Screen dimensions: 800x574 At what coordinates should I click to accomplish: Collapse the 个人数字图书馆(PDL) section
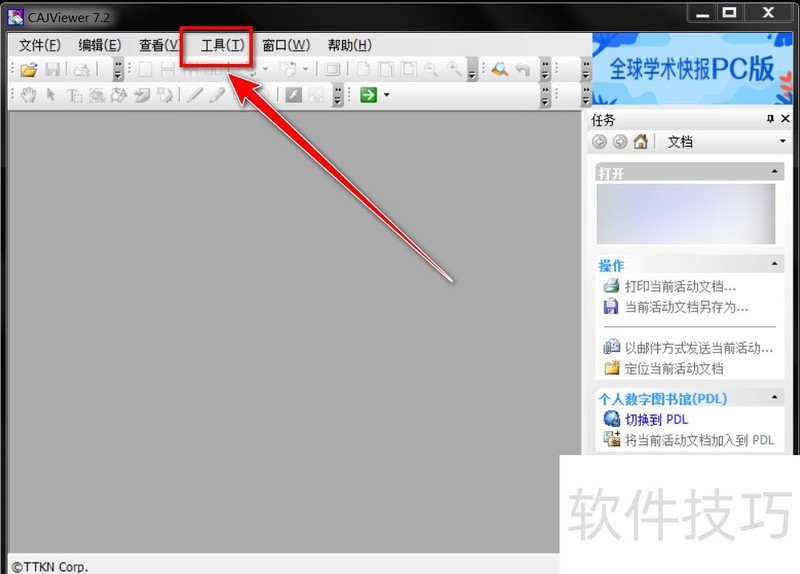(x=777, y=398)
